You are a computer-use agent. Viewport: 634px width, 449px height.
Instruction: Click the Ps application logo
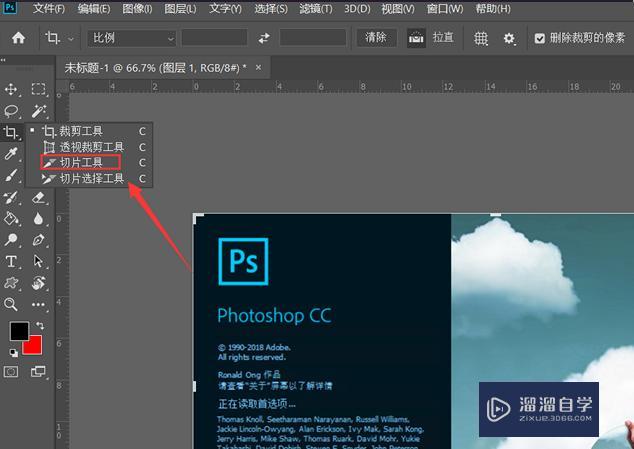pos(10,7)
